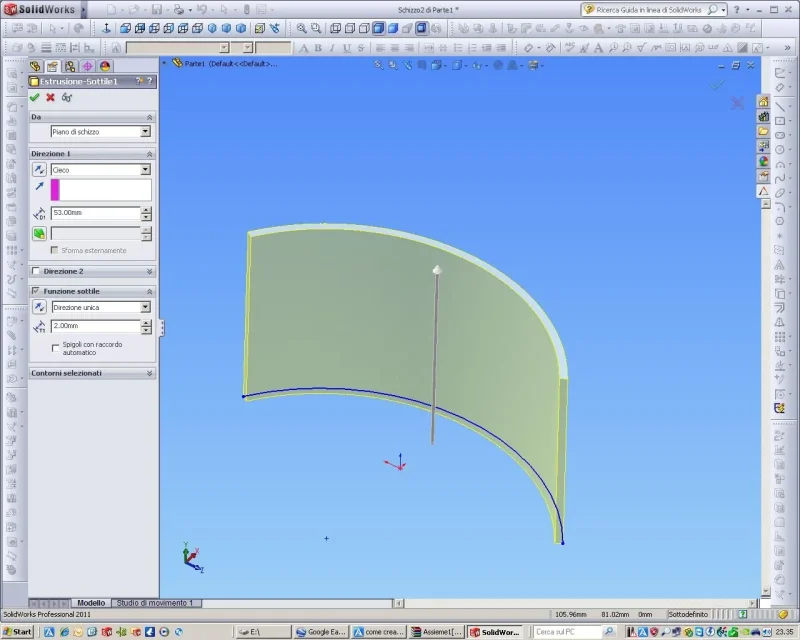
Task: Open the Appearances task pane tab
Action: [x=763, y=161]
